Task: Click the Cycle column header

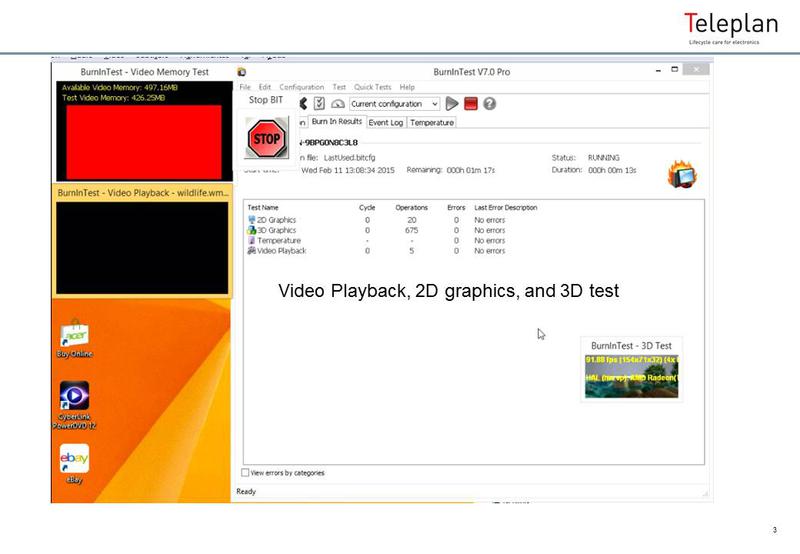Action: coord(367,208)
